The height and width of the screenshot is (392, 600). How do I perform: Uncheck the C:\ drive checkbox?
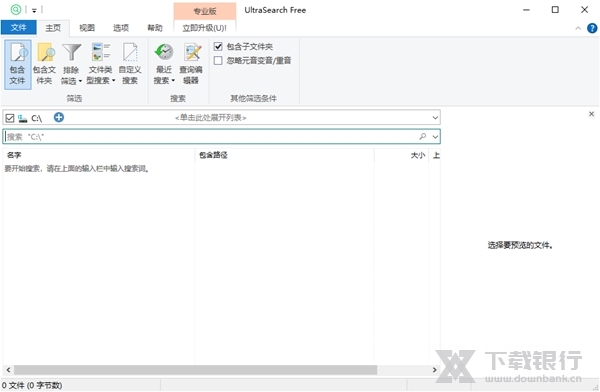click(x=10, y=118)
